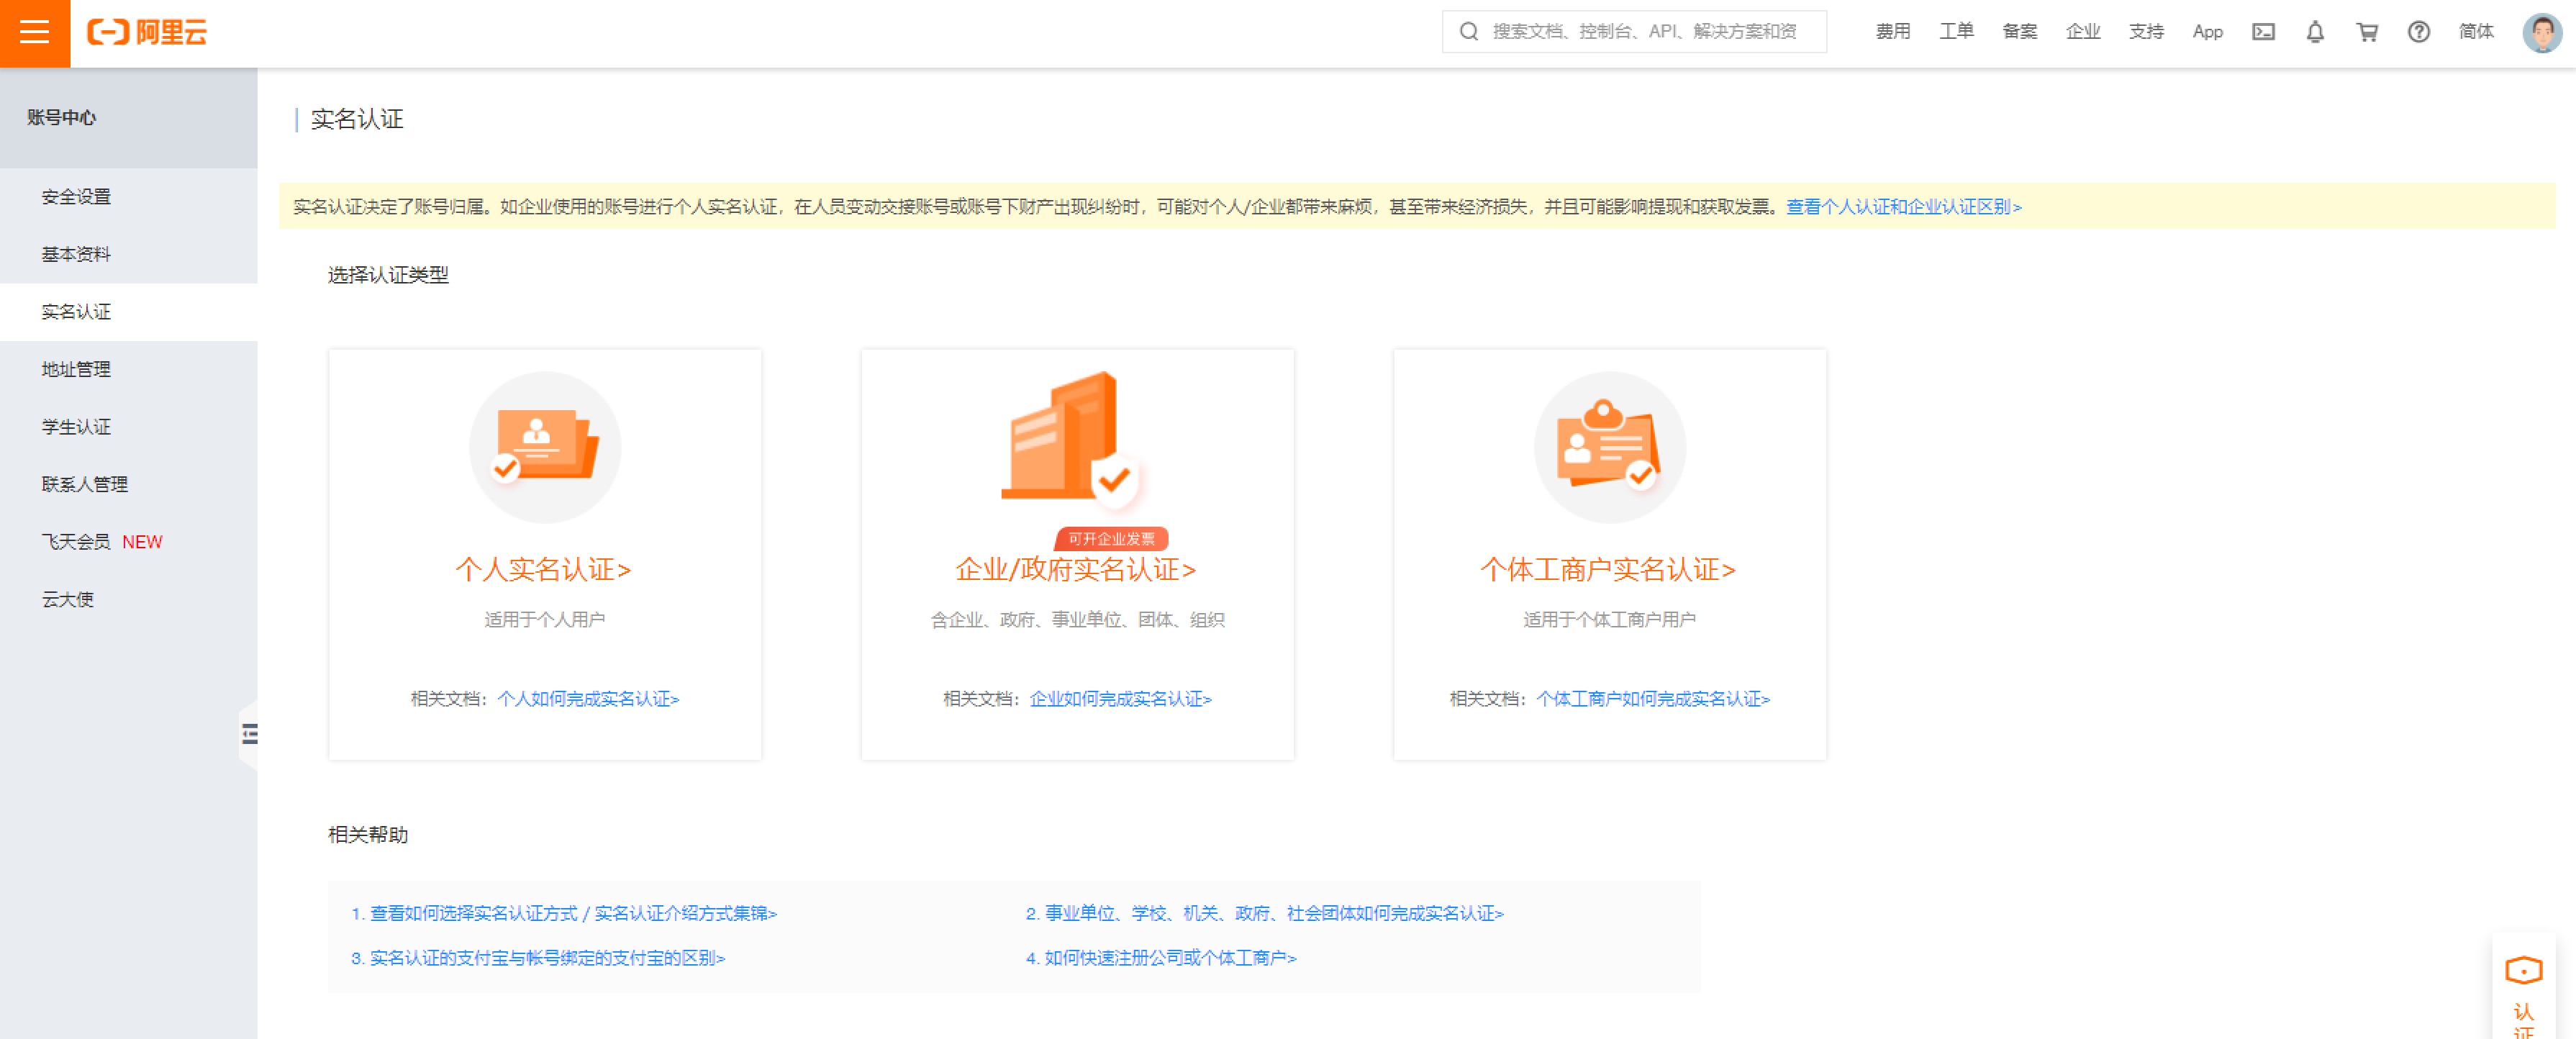Choose 个人实名认证 option
The width and height of the screenshot is (2576, 1039).
[x=543, y=570]
